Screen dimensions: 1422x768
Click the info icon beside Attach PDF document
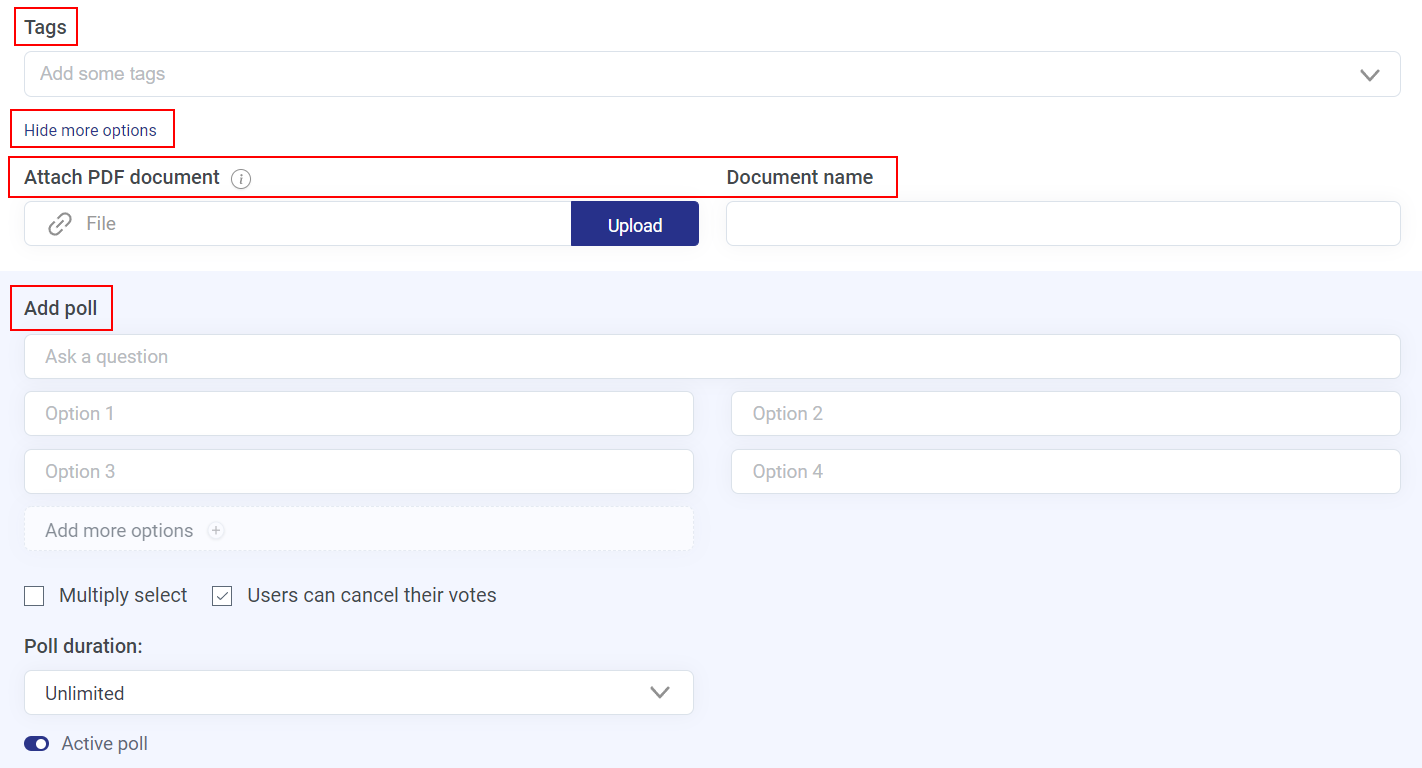click(x=241, y=179)
